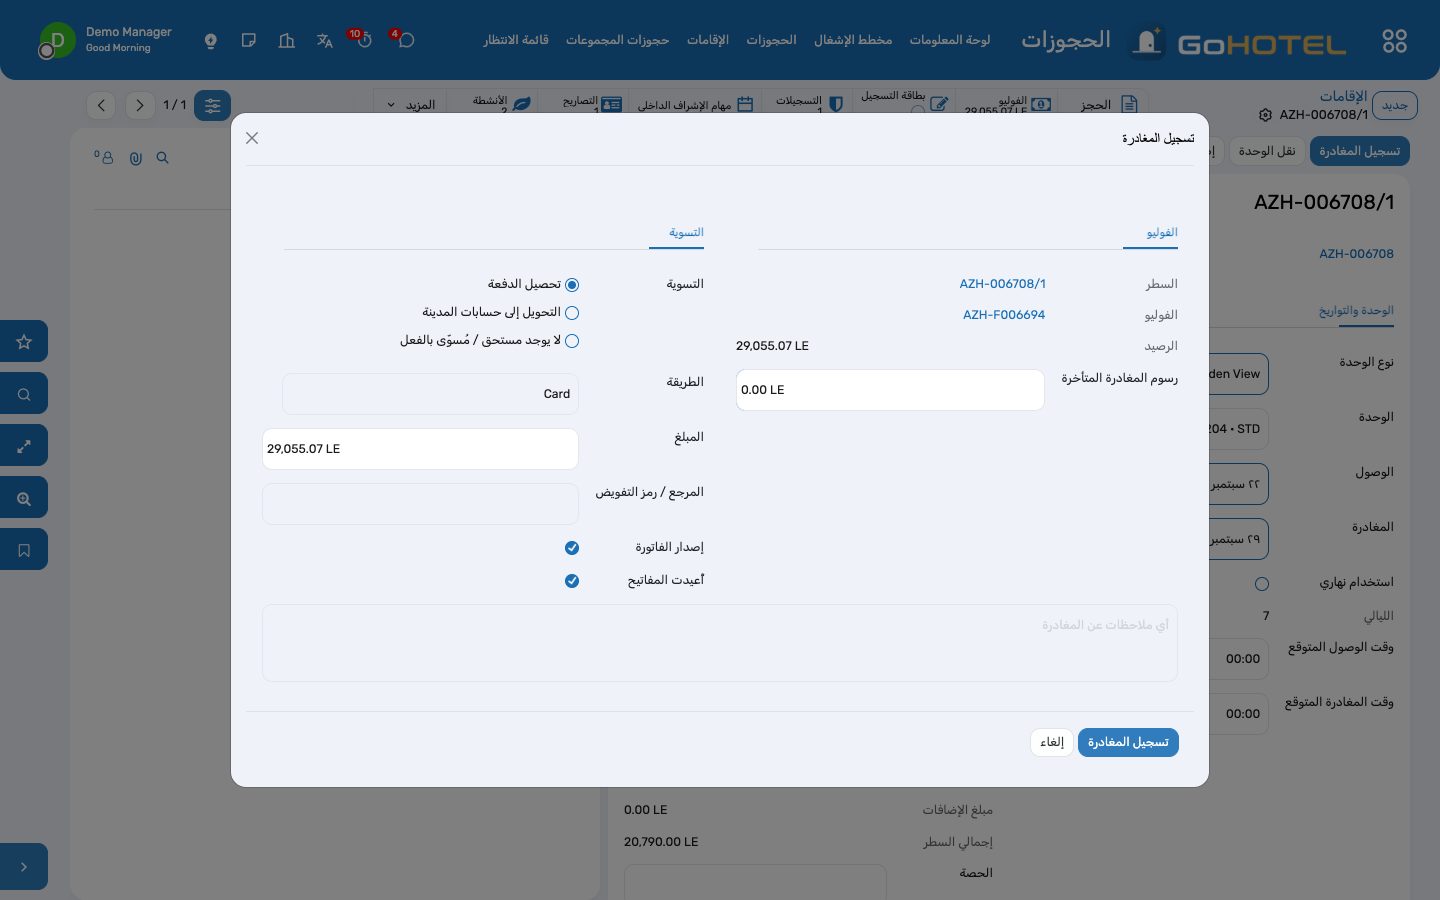Image resolution: width=1440 pixels, height=900 pixels.
Task: Click the gear icon beside AZH-006708/1
Action: tap(1265, 115)
